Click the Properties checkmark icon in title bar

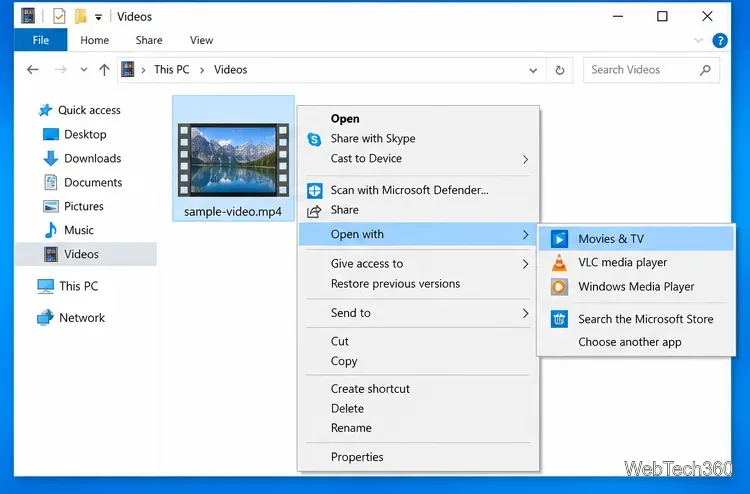click(x=59, y=16)
